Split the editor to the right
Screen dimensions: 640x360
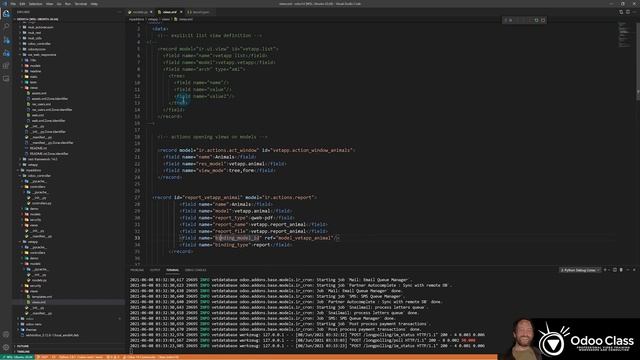[x=628, y=12]
